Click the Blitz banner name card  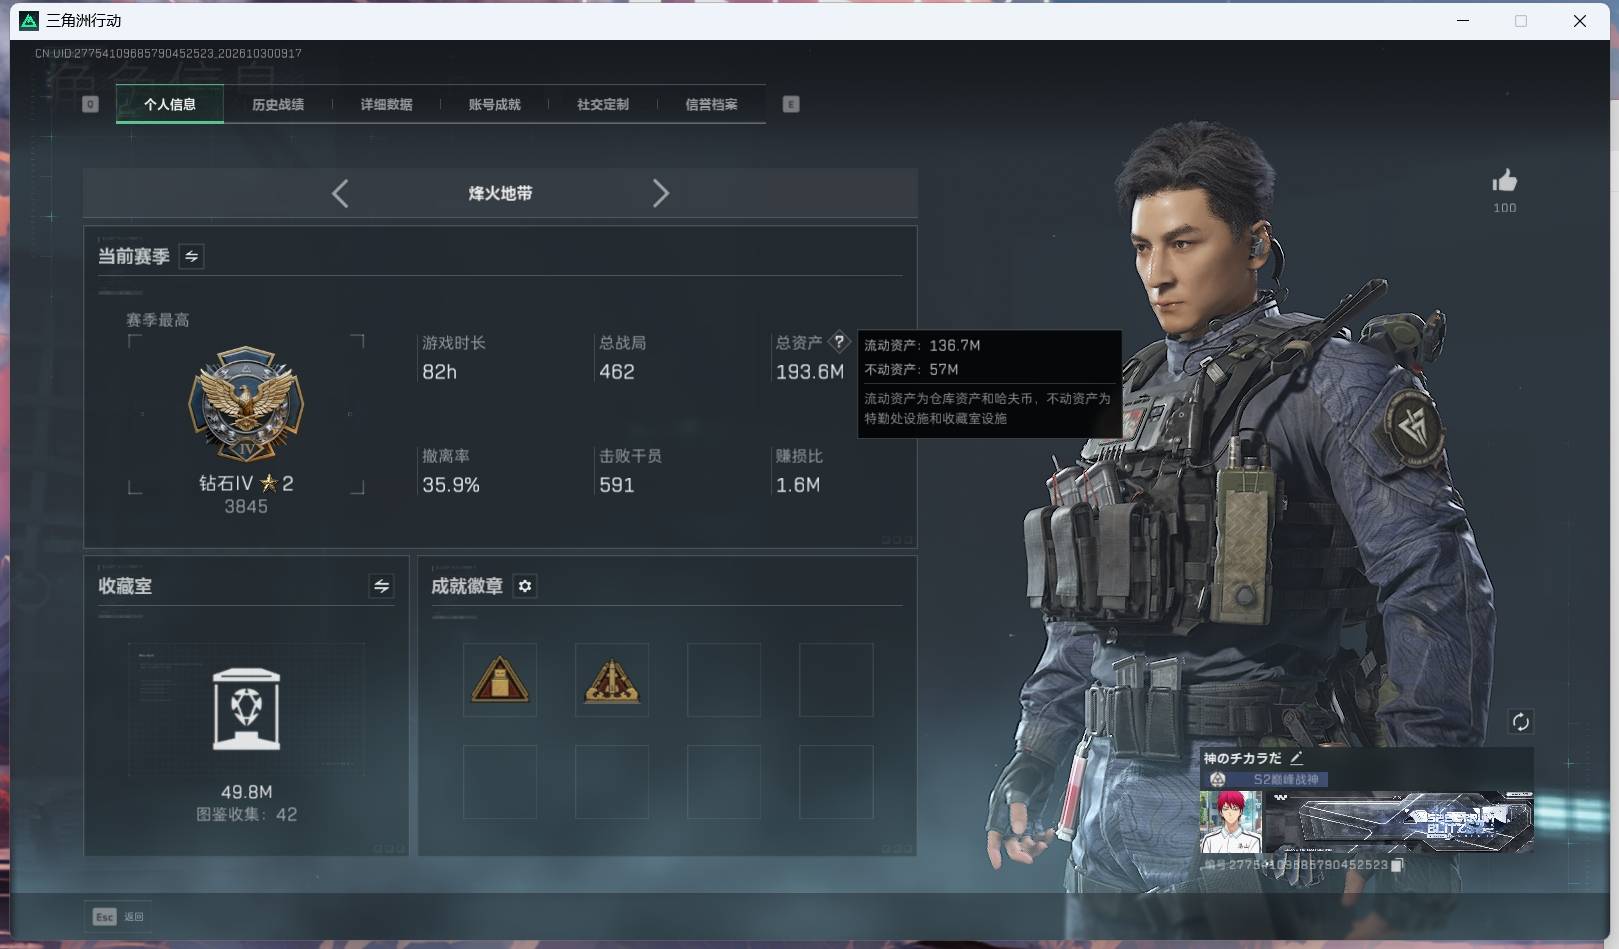tap(1398, 821)
